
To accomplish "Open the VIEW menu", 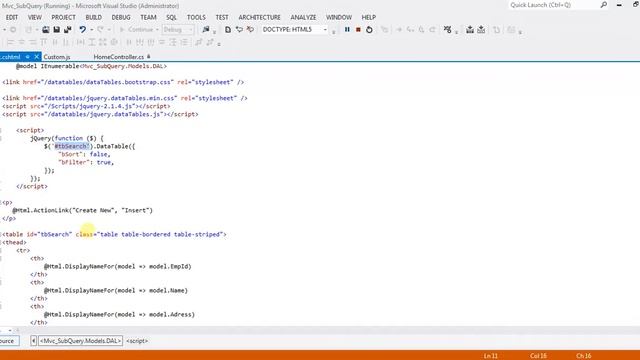I will click(35, 17).
